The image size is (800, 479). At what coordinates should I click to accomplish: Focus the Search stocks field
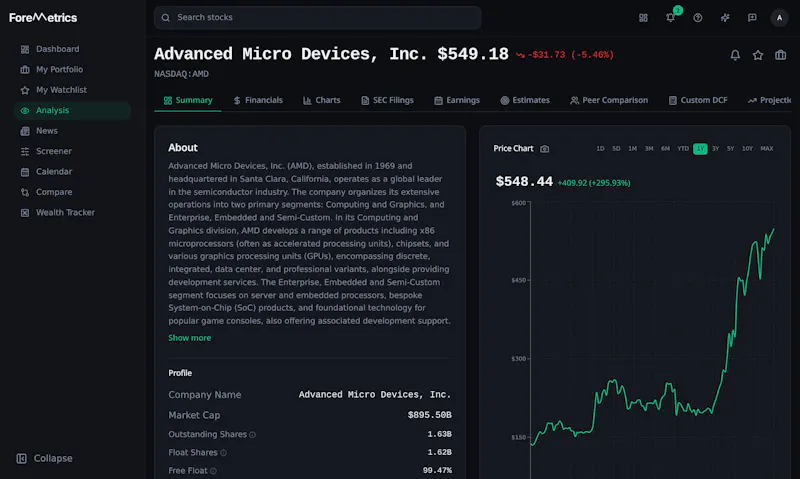click(x=317, y=17)
